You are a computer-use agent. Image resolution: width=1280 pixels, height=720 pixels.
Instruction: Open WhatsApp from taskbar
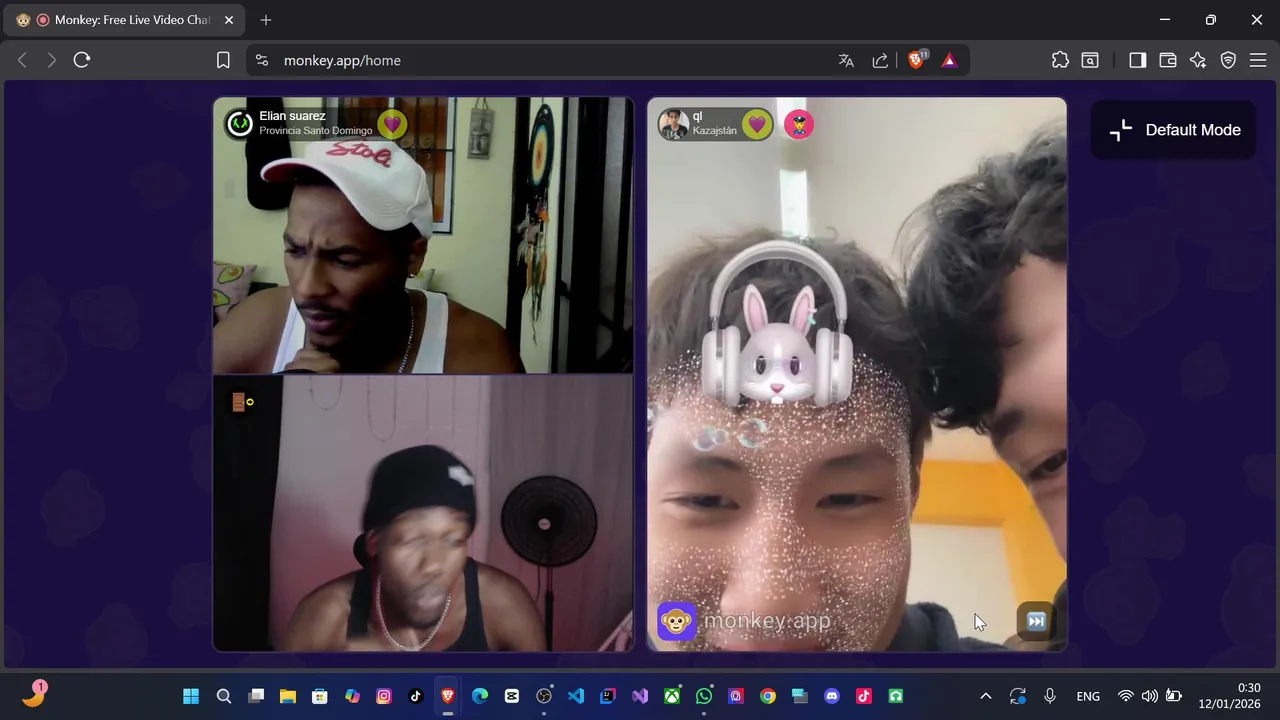704,696
